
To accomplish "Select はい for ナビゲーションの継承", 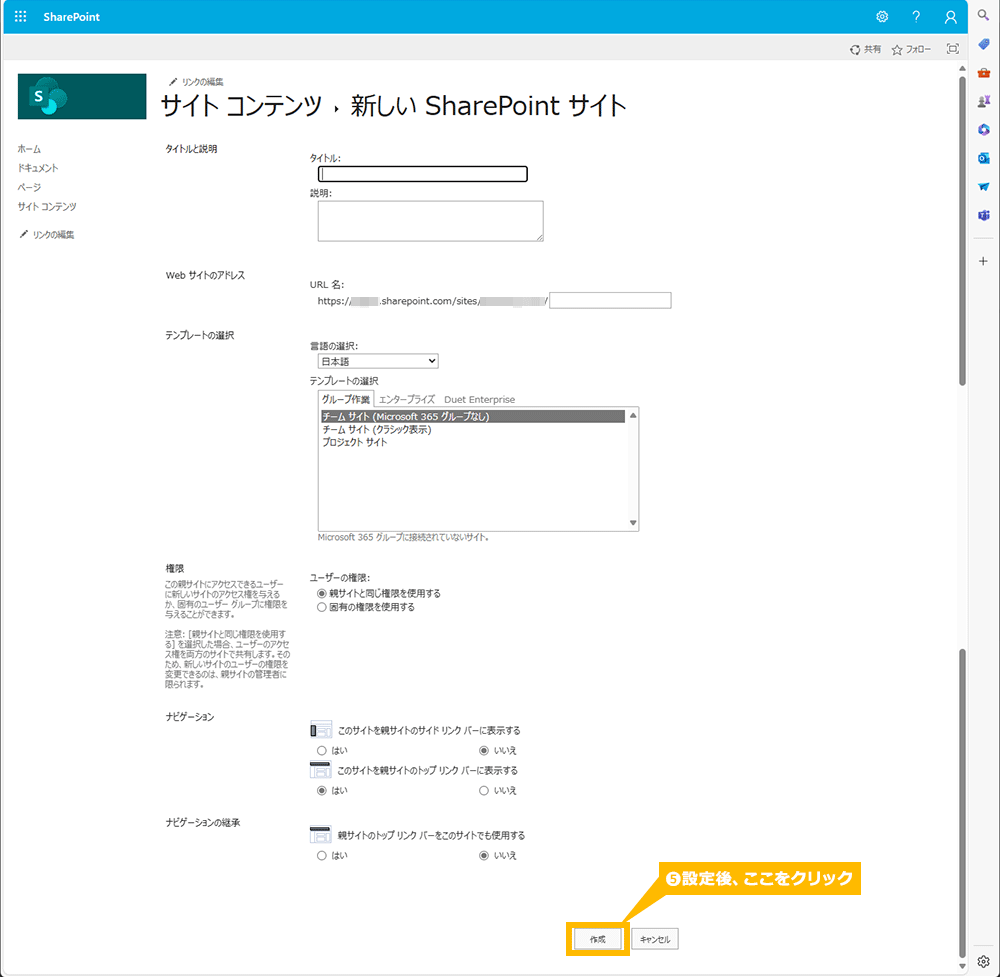I will [322, 856].
